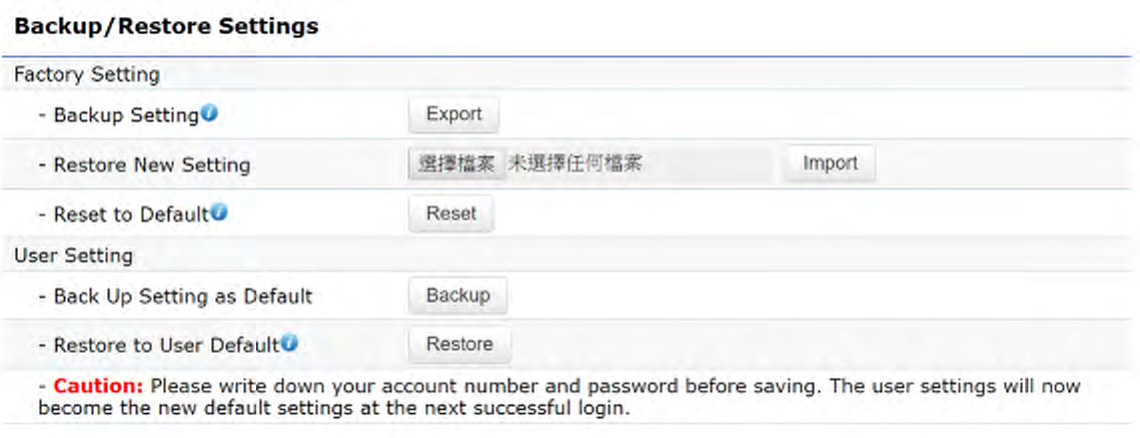Click the 未選擇任何檔案 file name text
This screenshot has width=1140, height=438.
[x=576, y=164]
